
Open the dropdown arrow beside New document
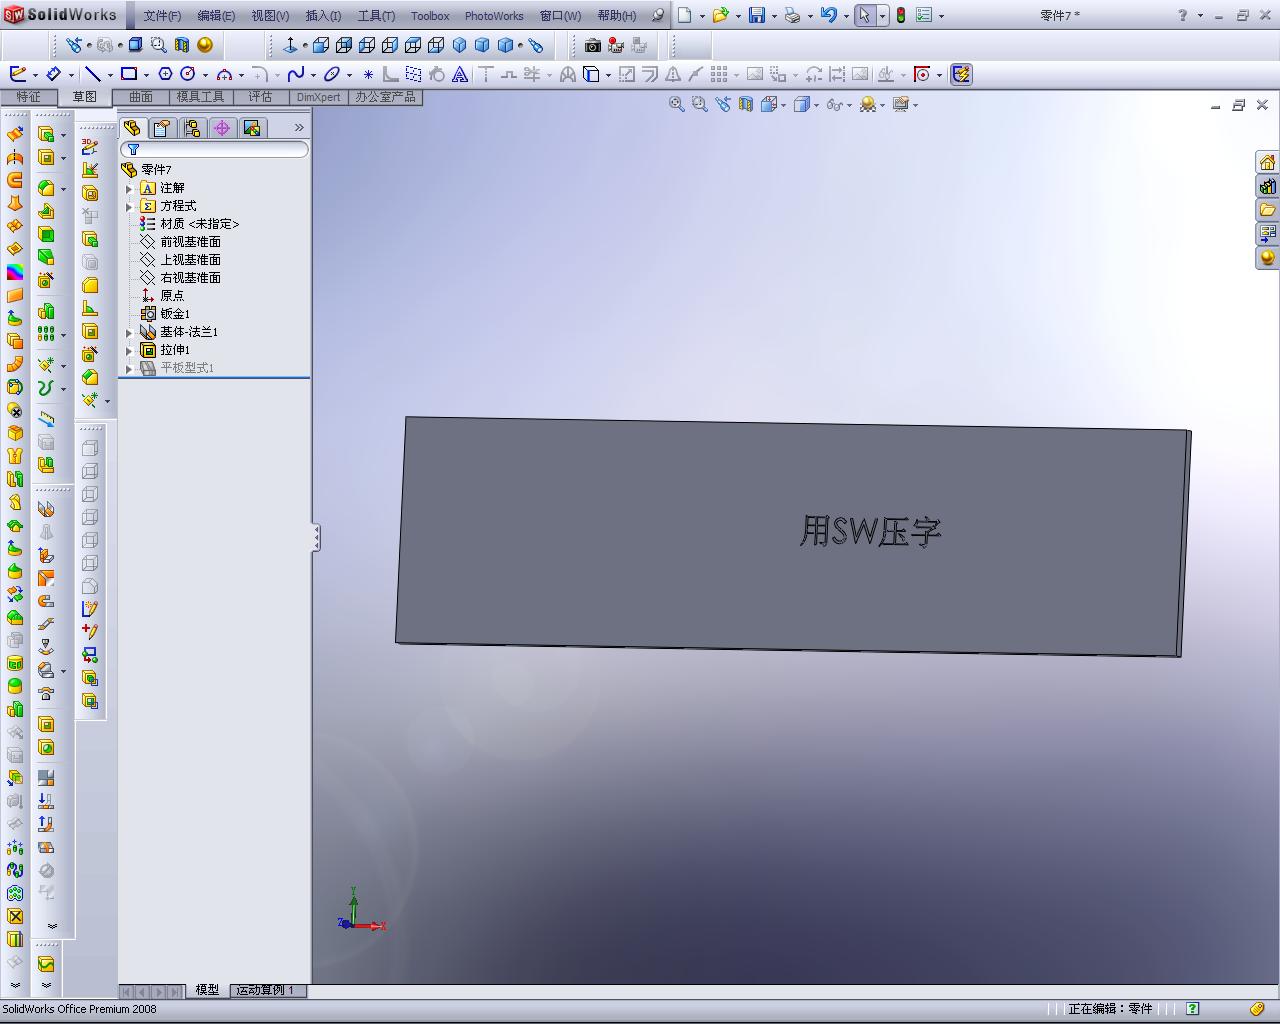pos(702,16)
